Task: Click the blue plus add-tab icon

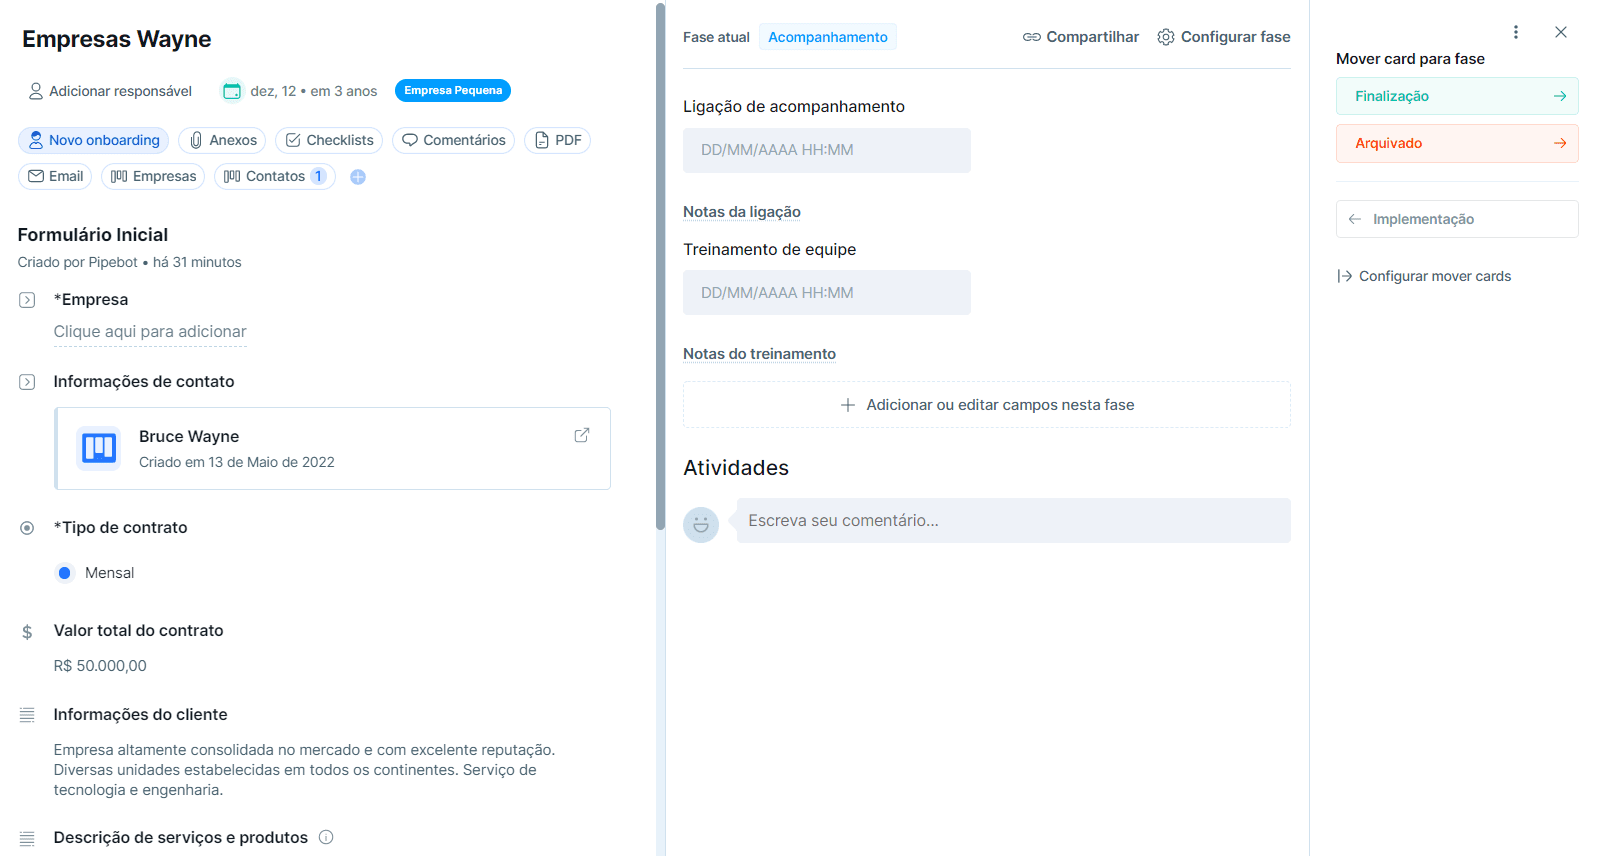Action: pyautogui.click(x=358, y=177)
